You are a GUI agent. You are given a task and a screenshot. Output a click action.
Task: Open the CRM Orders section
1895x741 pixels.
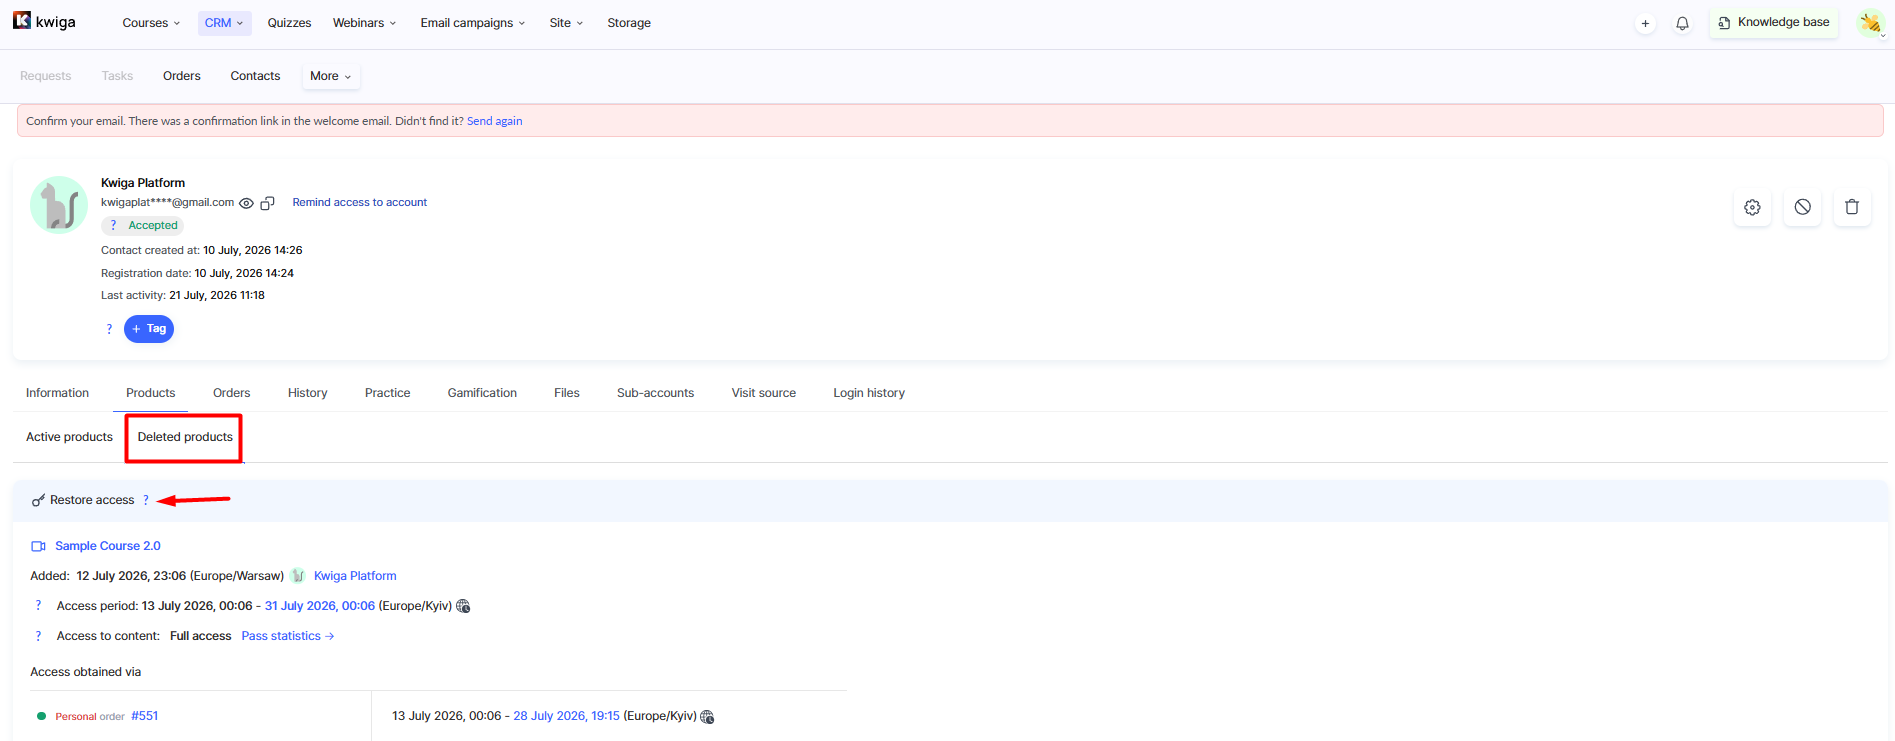(x=182, y=76)
